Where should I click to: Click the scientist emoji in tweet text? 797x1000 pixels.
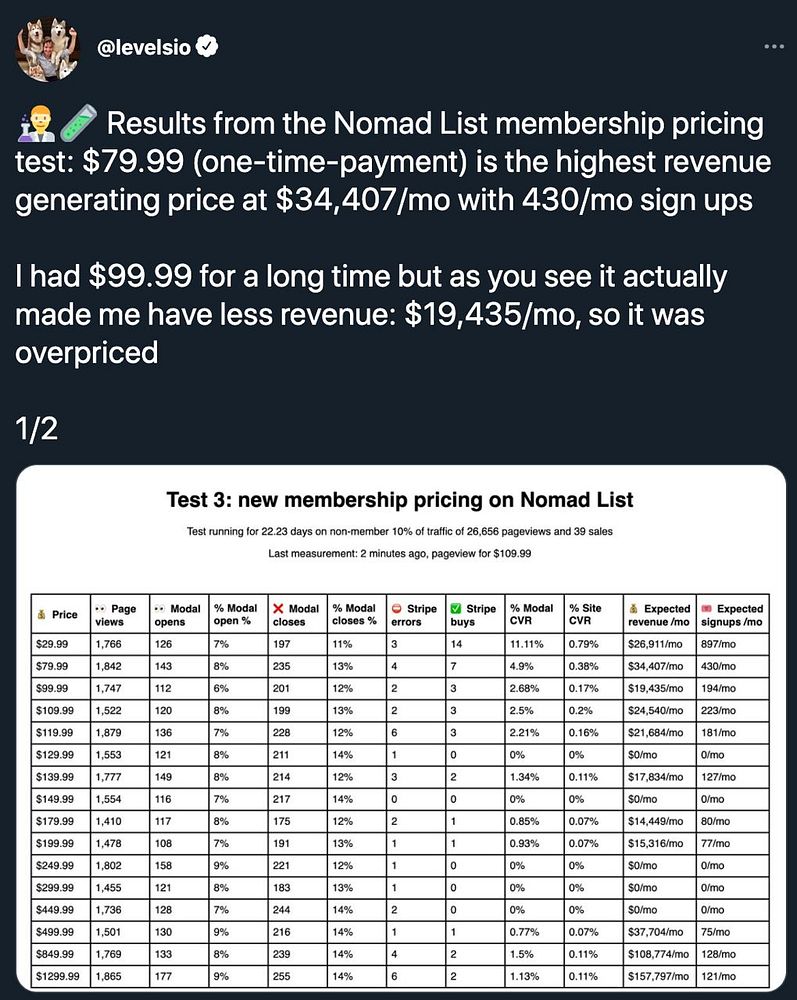coord(35,124)
